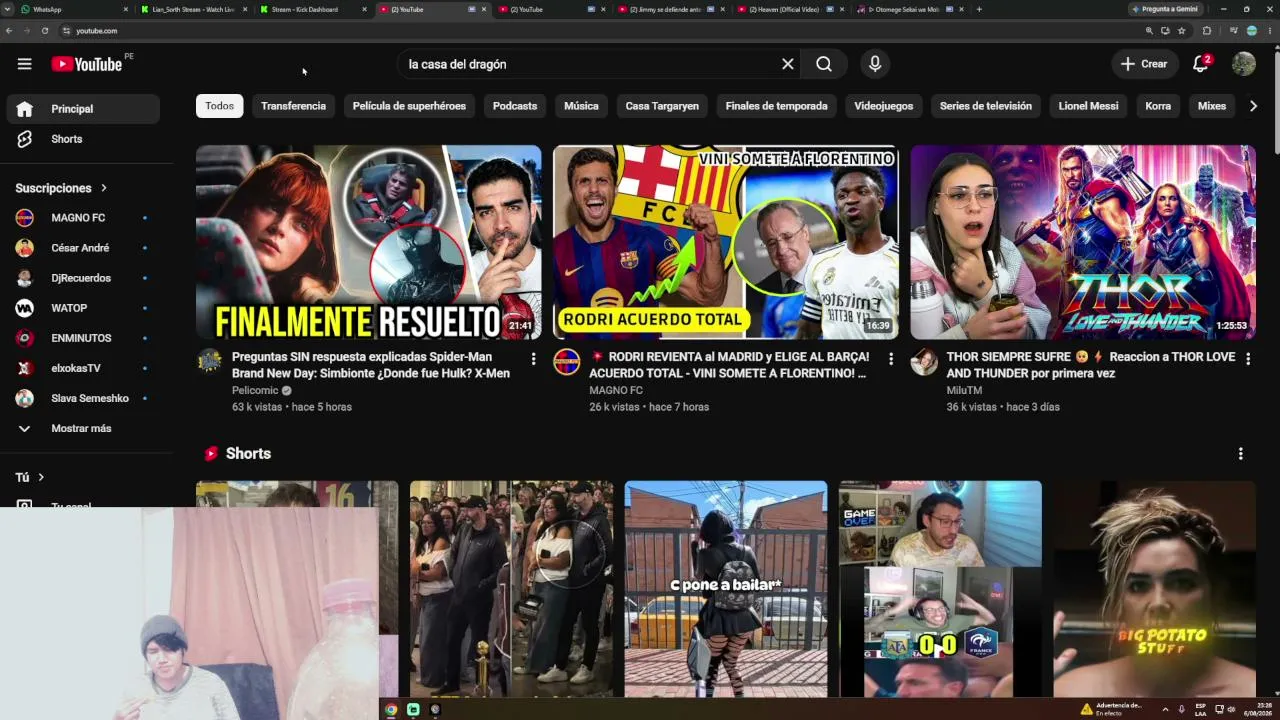Image resolution: width=1280 pixels, height=720 pixels.
Task: Open the MAGNO FC subscription
Action: [83, 218]
